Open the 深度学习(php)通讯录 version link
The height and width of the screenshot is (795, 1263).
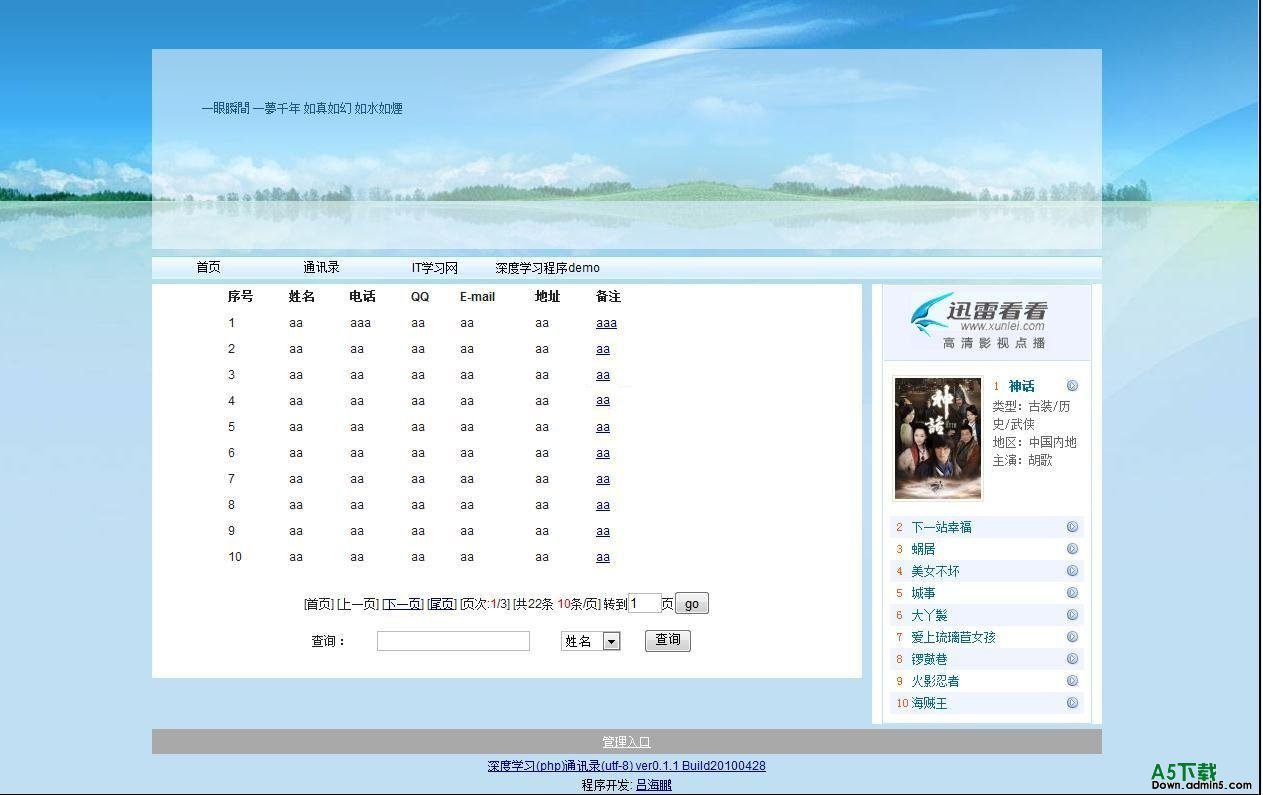click(627, 766)
